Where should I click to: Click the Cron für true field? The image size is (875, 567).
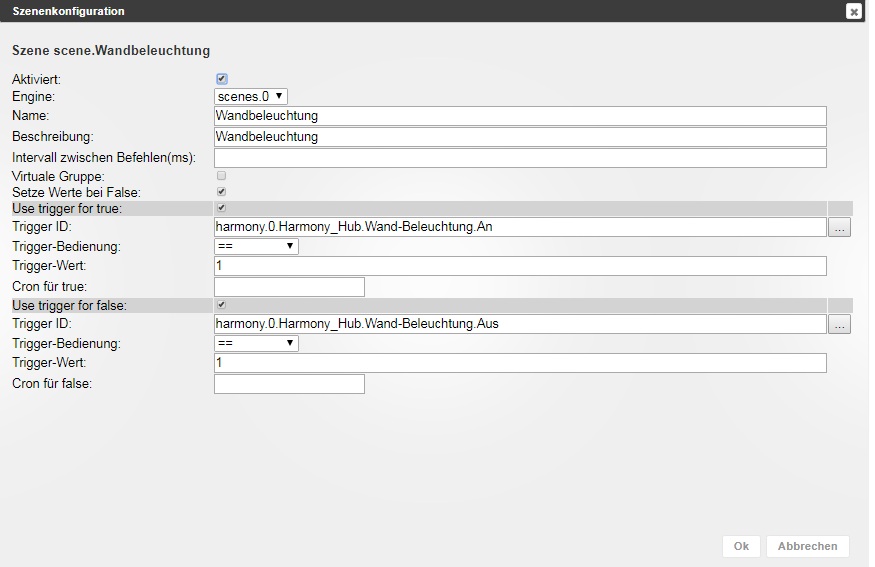click(x=289, y=287)
